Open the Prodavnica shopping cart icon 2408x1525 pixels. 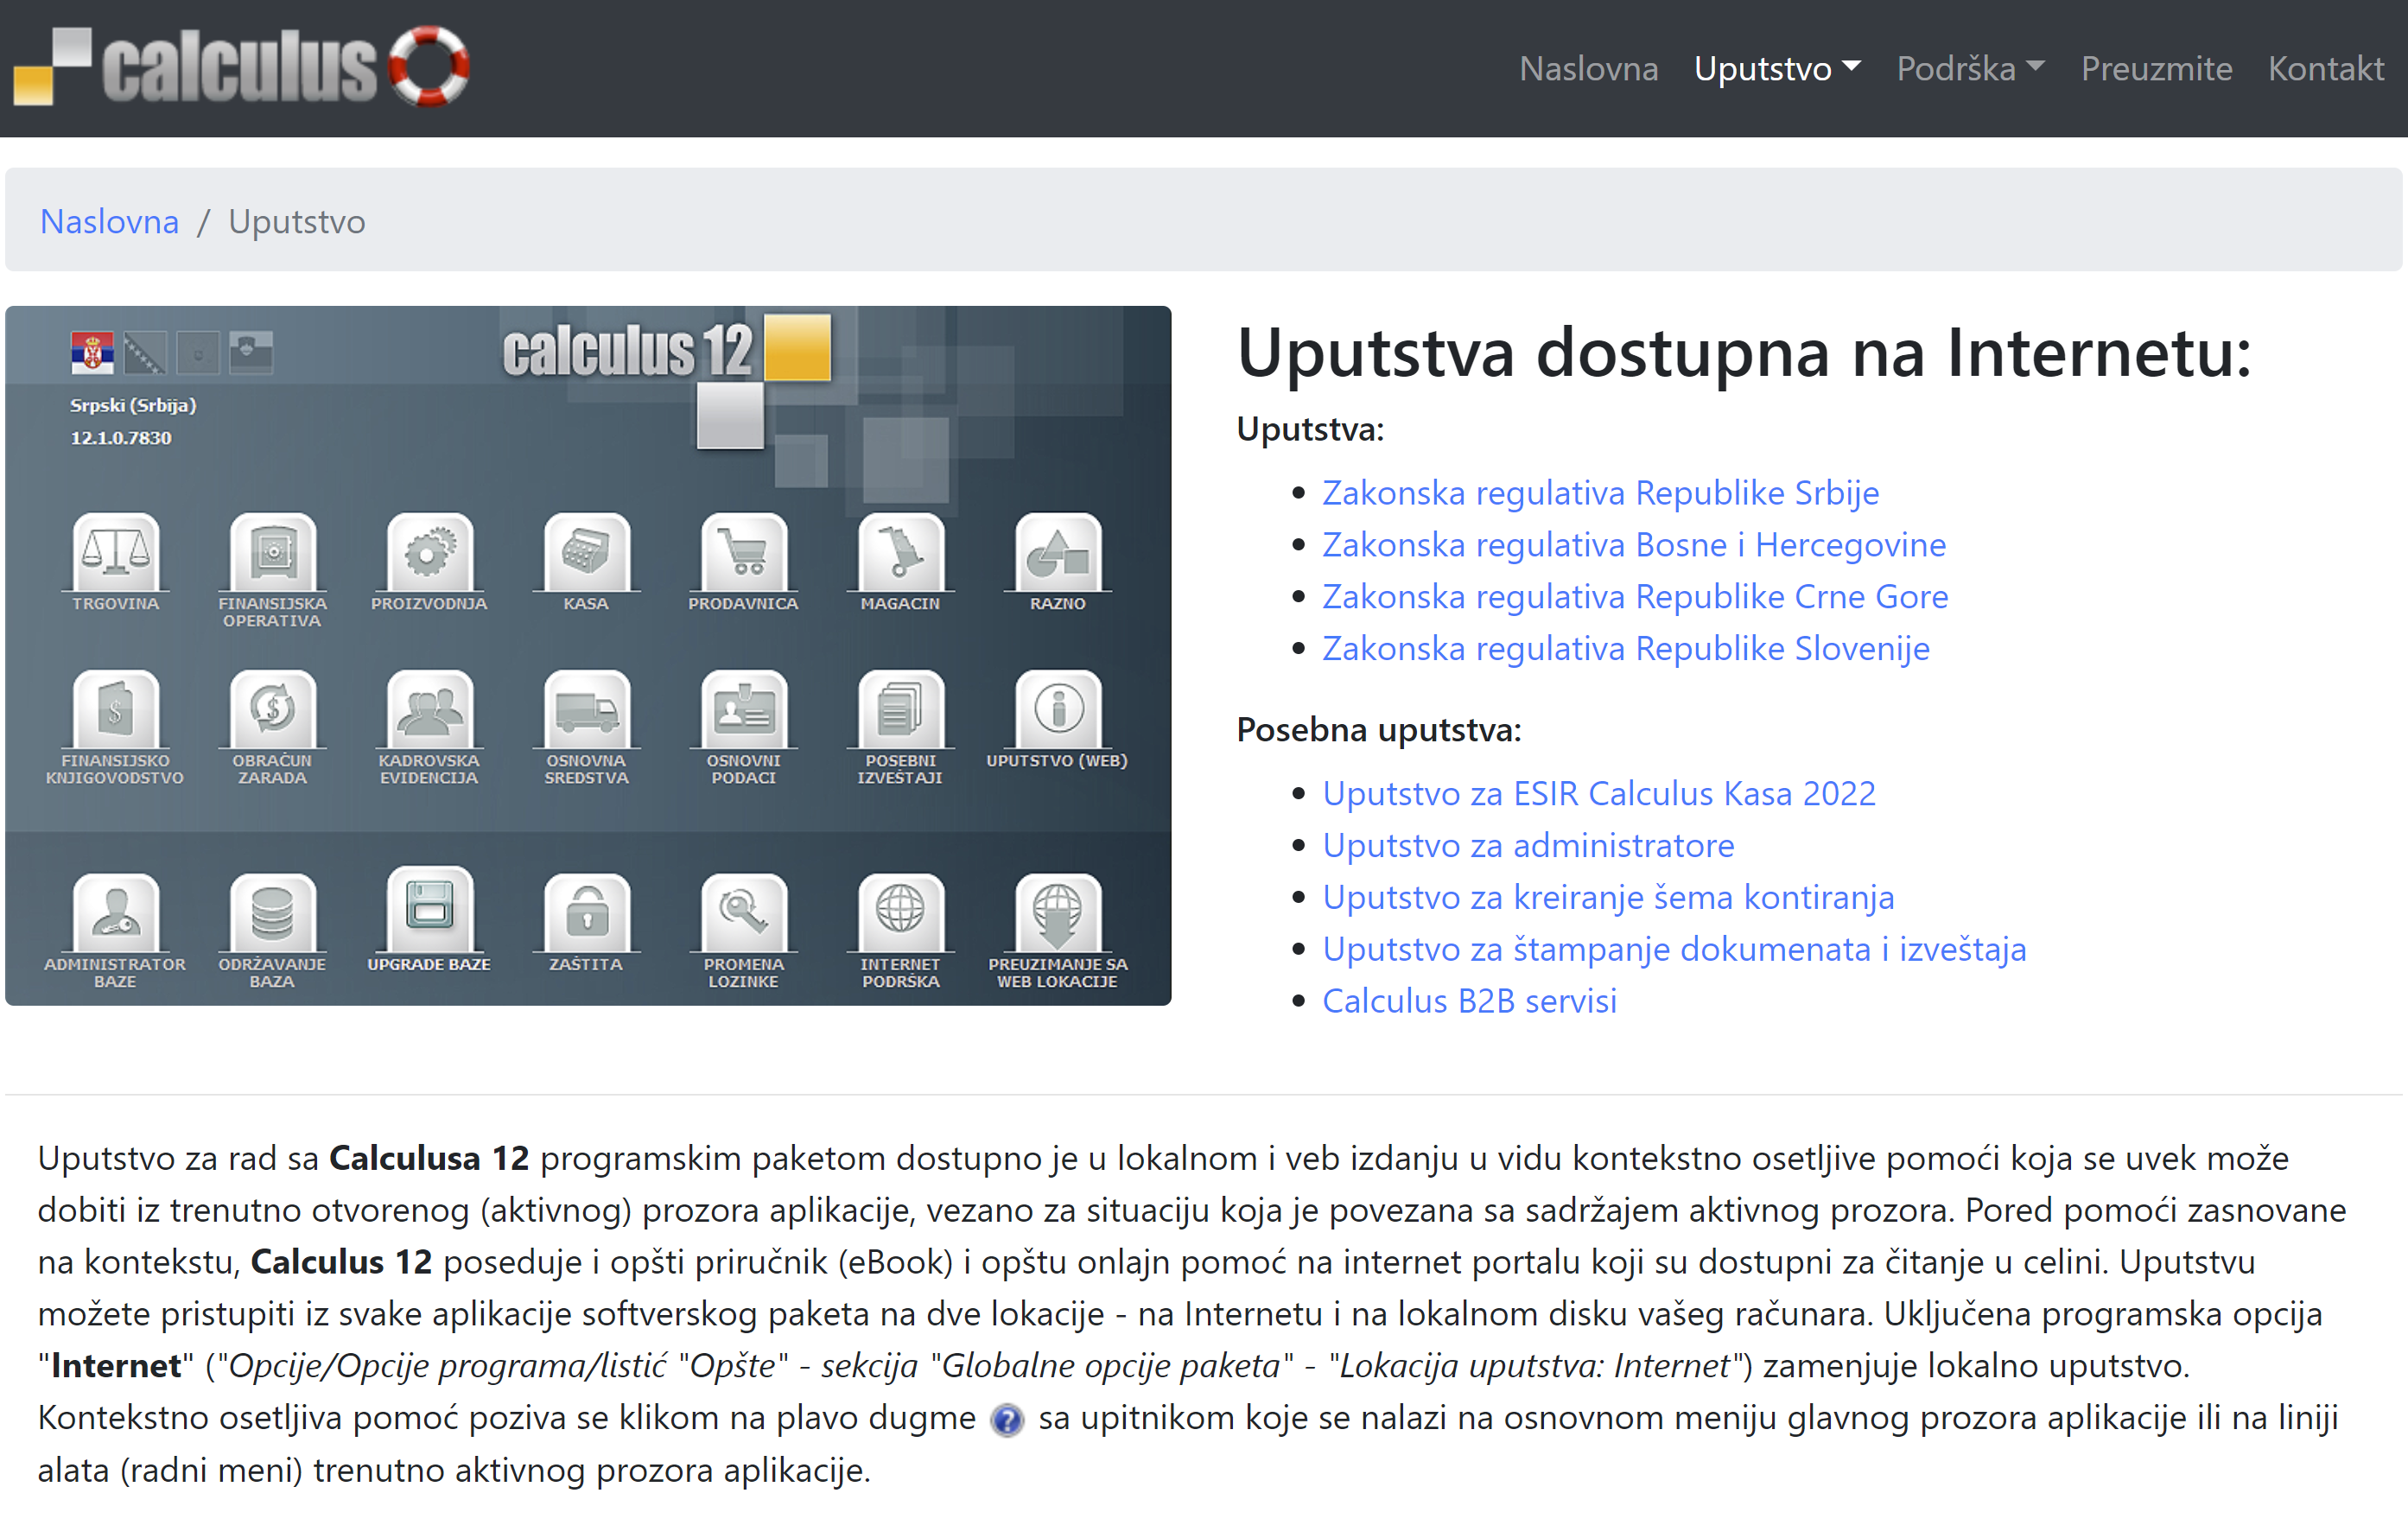click(x=743, y=553)
